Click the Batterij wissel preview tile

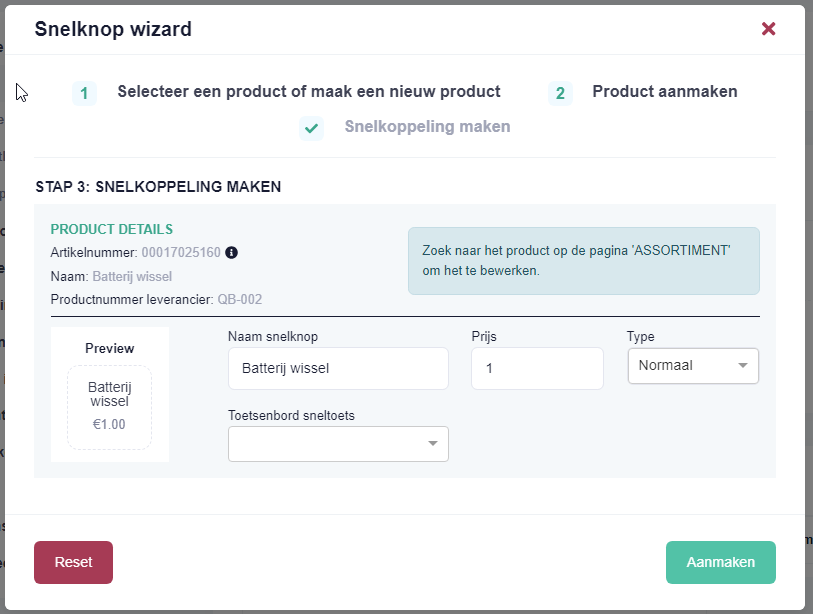pyautogui.click(x=109, y=408)
